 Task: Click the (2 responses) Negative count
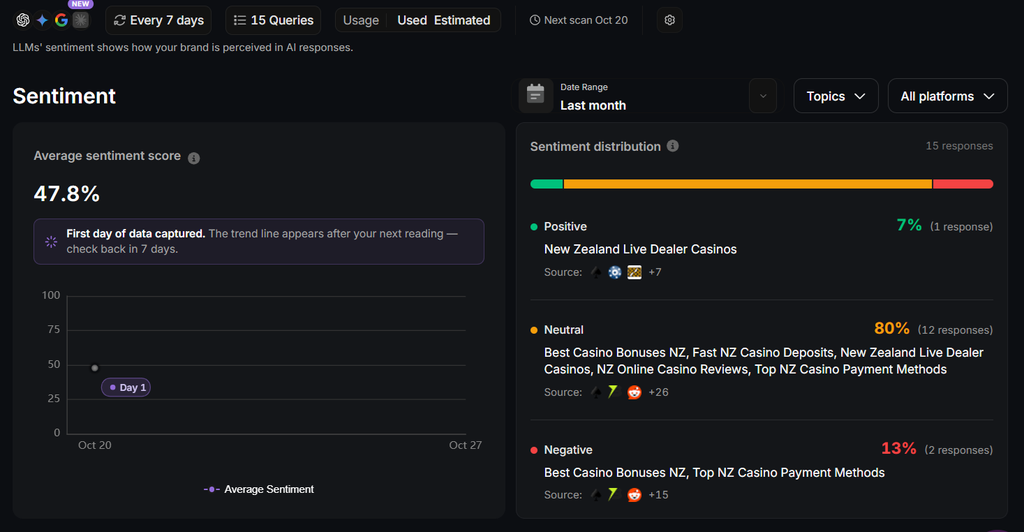[959, 450]
